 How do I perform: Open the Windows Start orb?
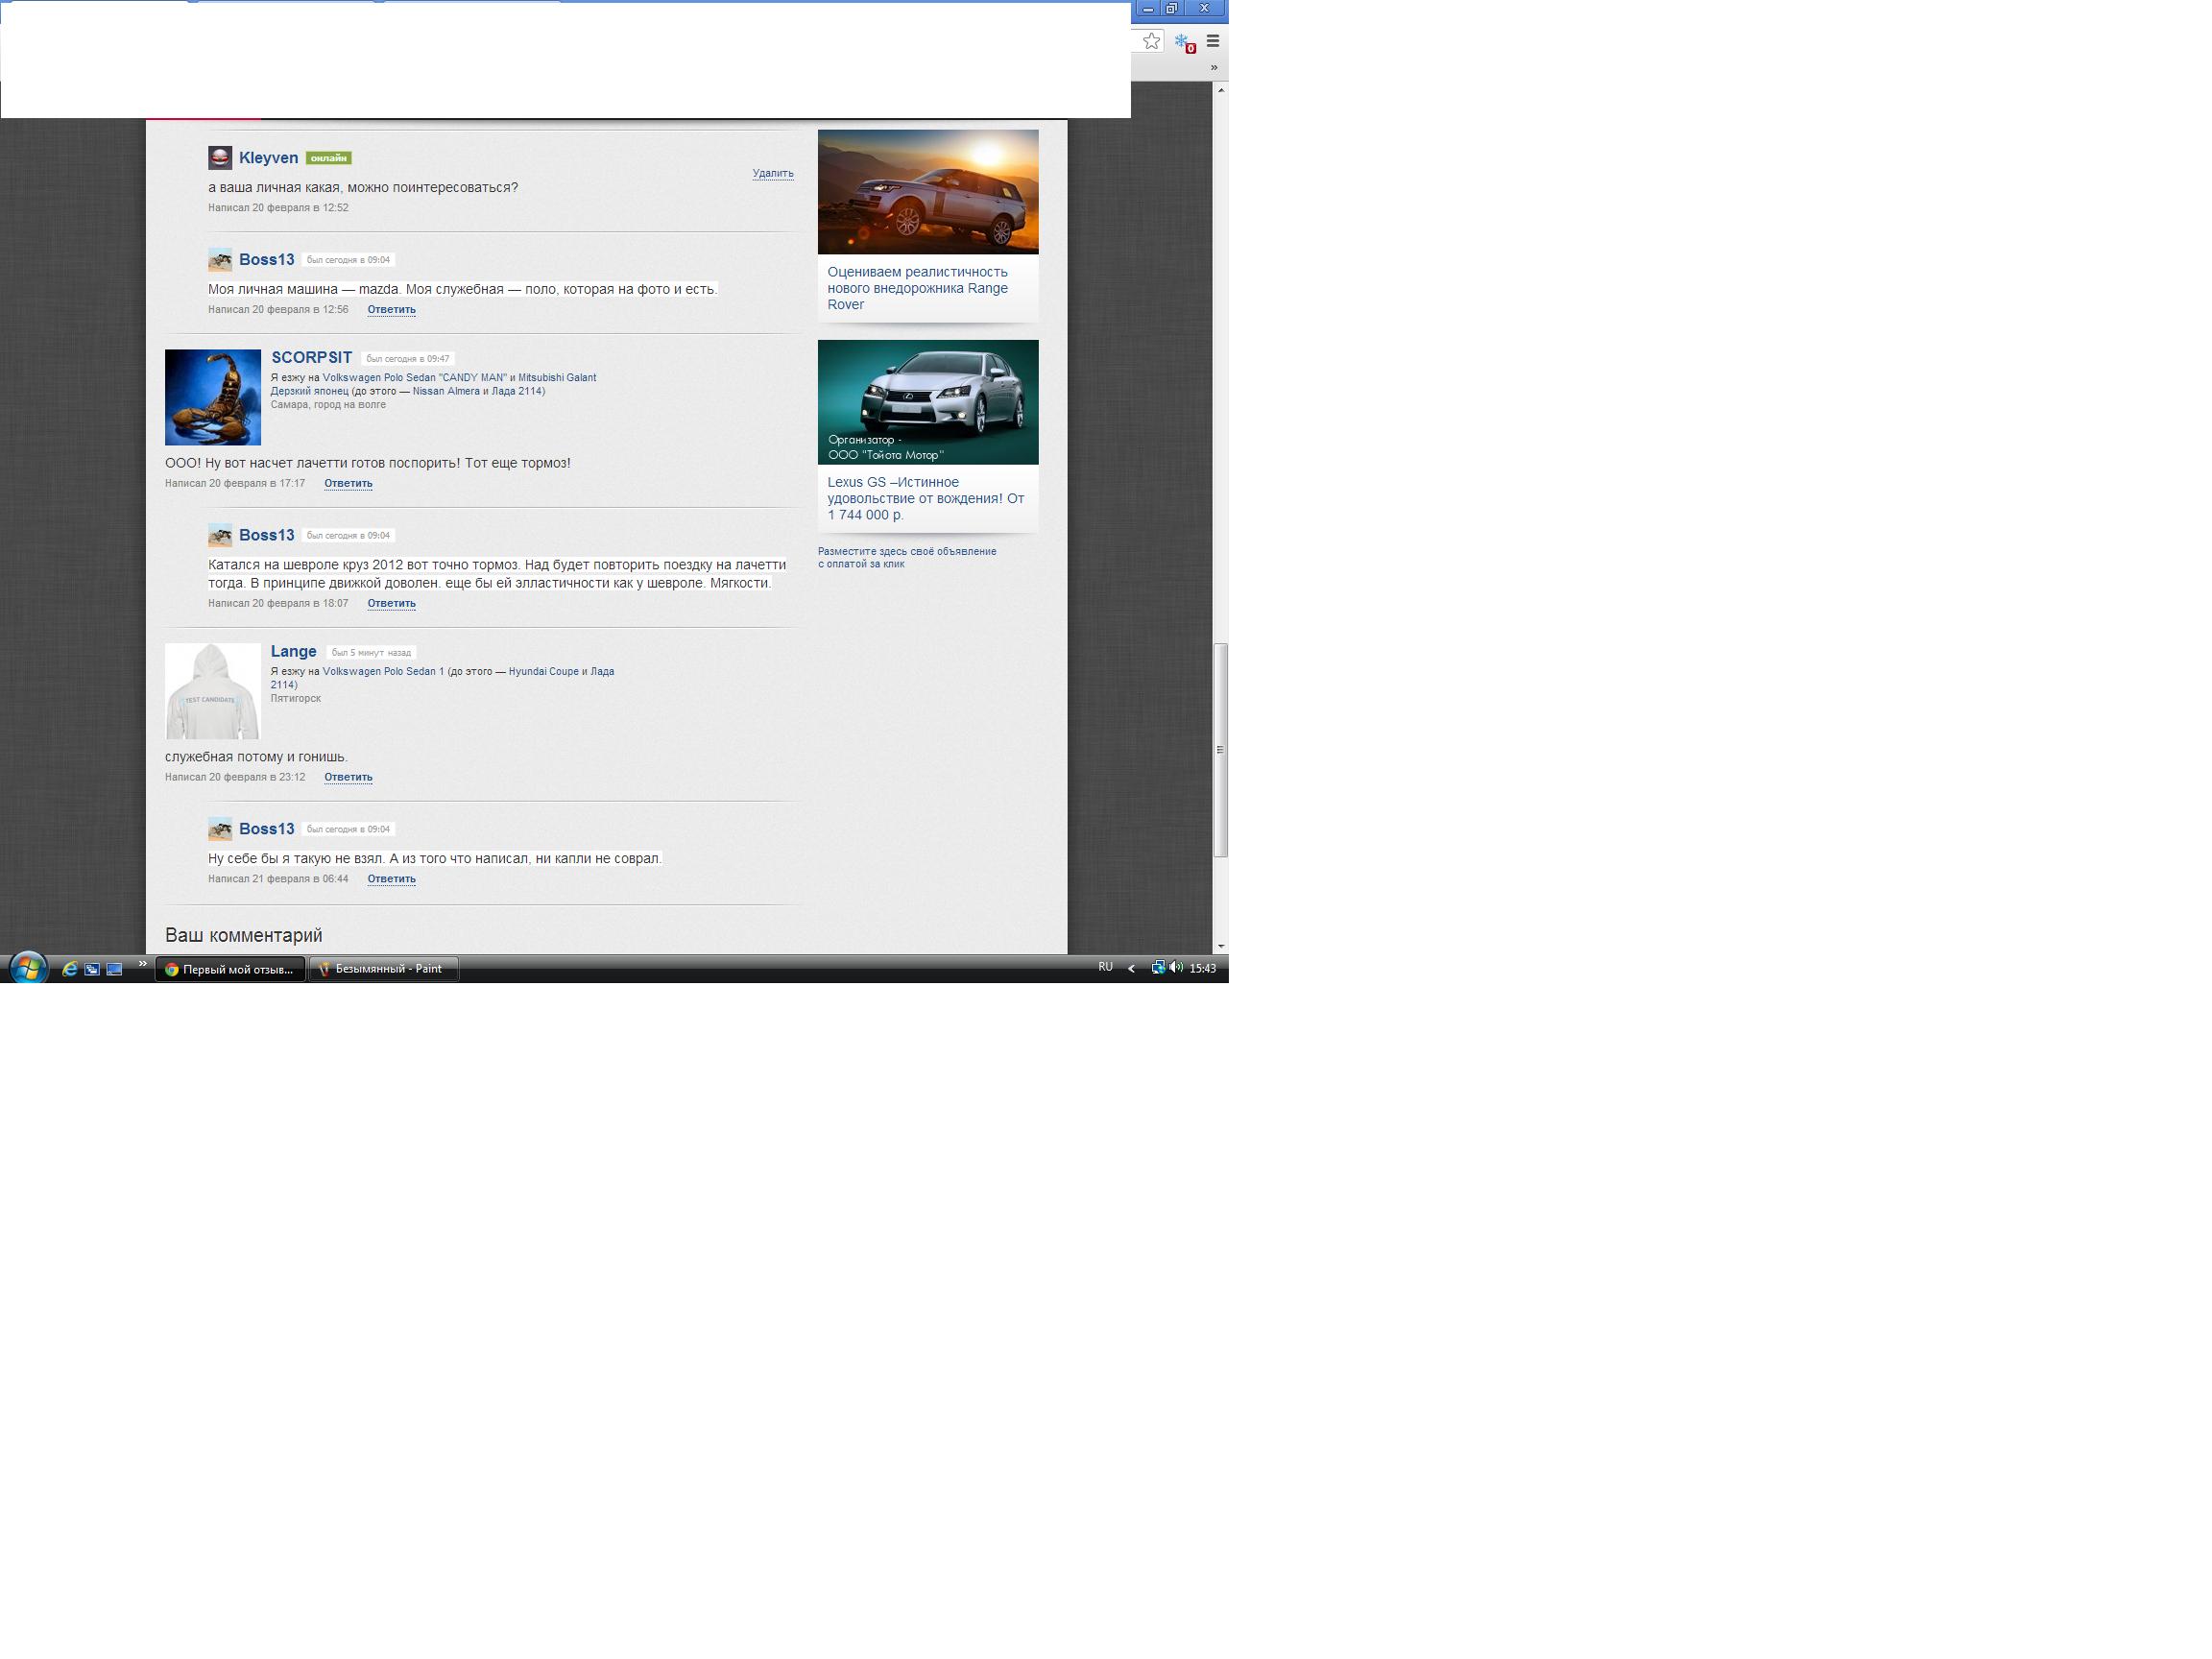28,968
